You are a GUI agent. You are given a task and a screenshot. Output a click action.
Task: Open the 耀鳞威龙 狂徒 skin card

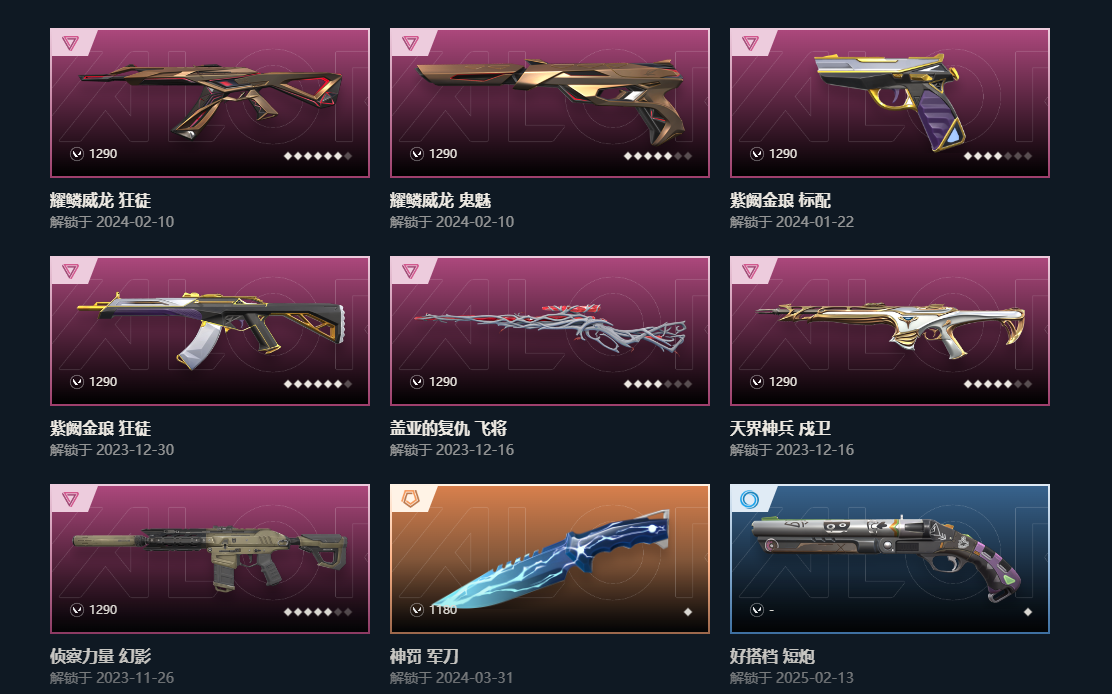click(x=210, y=103)
